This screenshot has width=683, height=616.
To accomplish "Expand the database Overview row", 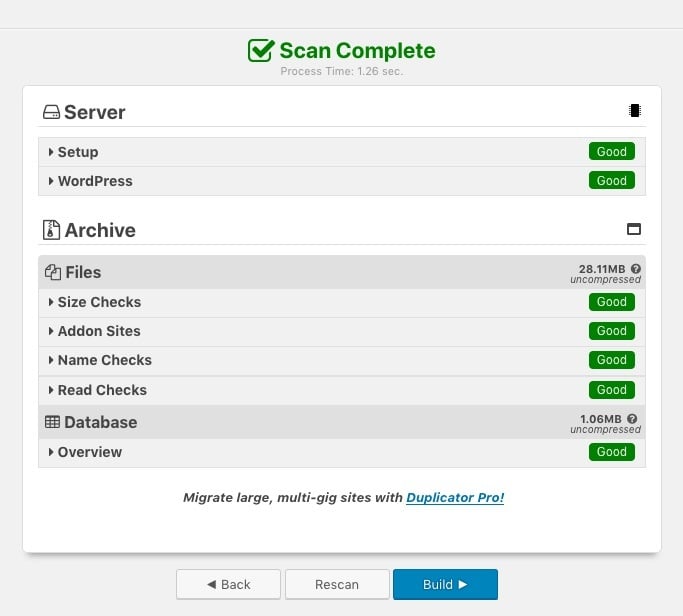I will click(88, 452).
